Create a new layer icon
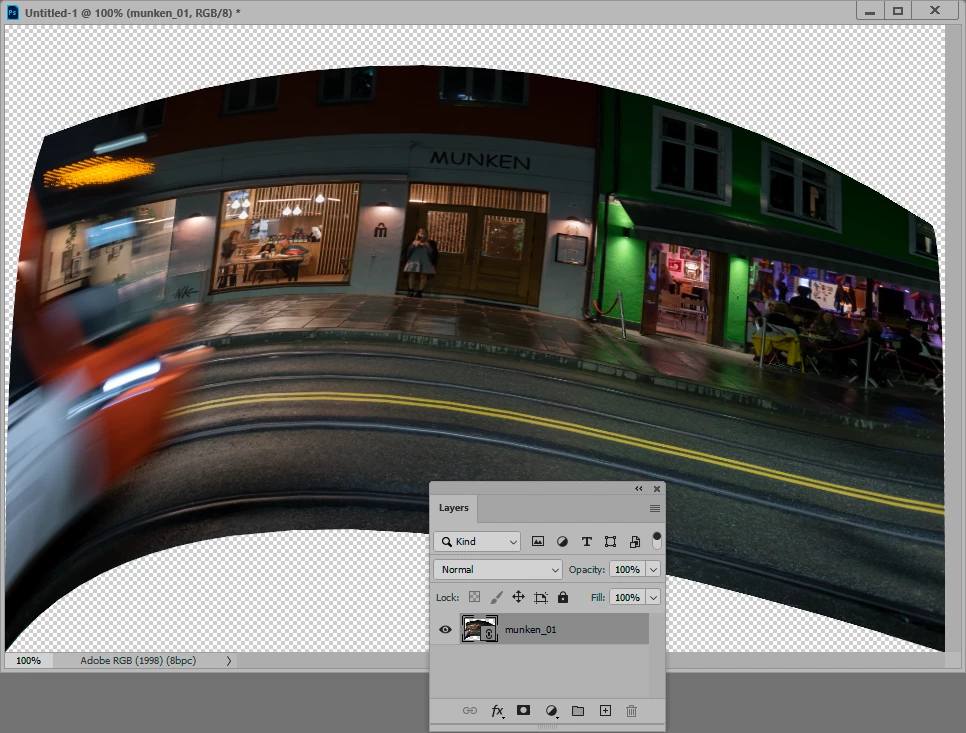 click(606, 711)
